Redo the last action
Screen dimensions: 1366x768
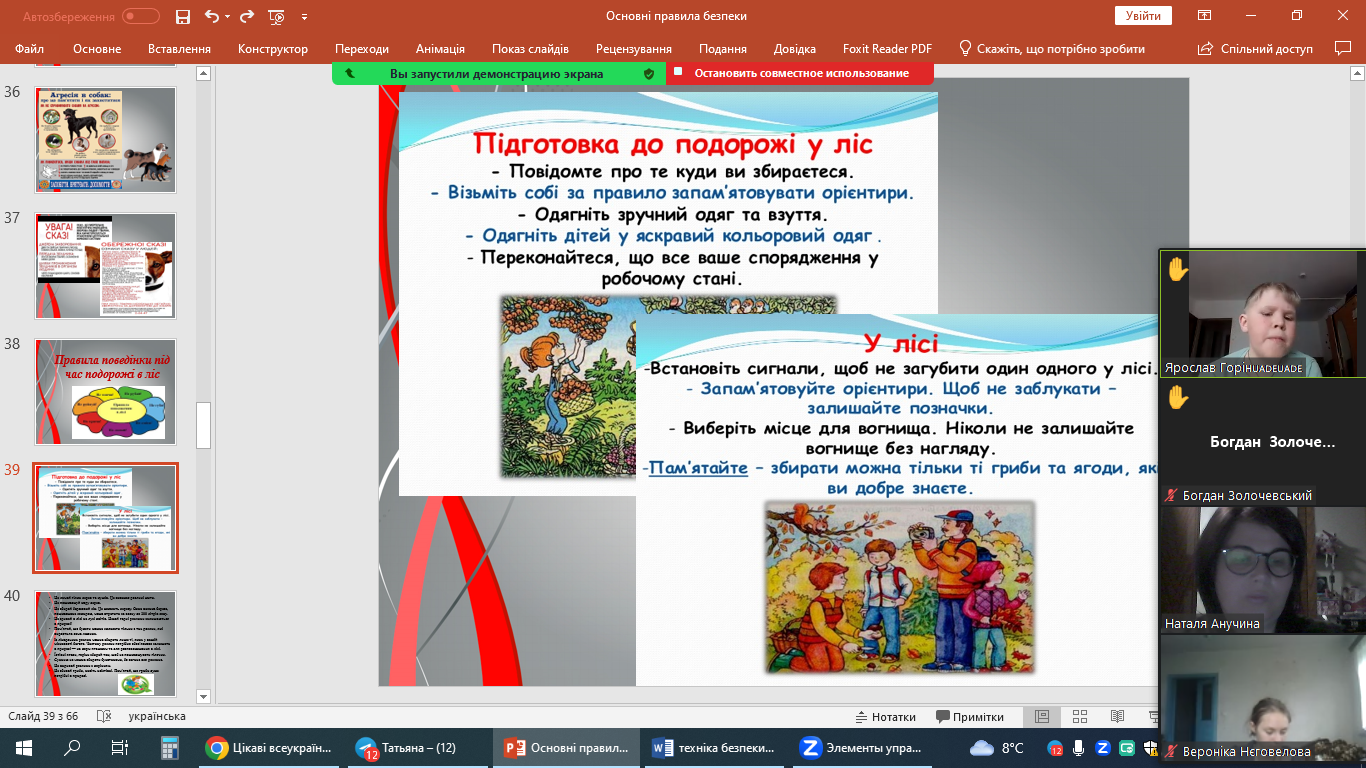coord(247,16)
